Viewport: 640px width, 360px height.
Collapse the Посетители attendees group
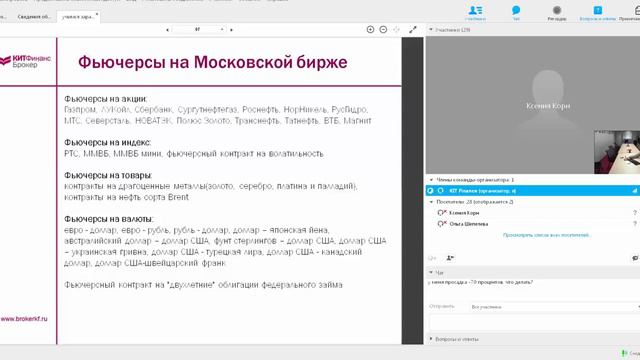coord(431,202)
